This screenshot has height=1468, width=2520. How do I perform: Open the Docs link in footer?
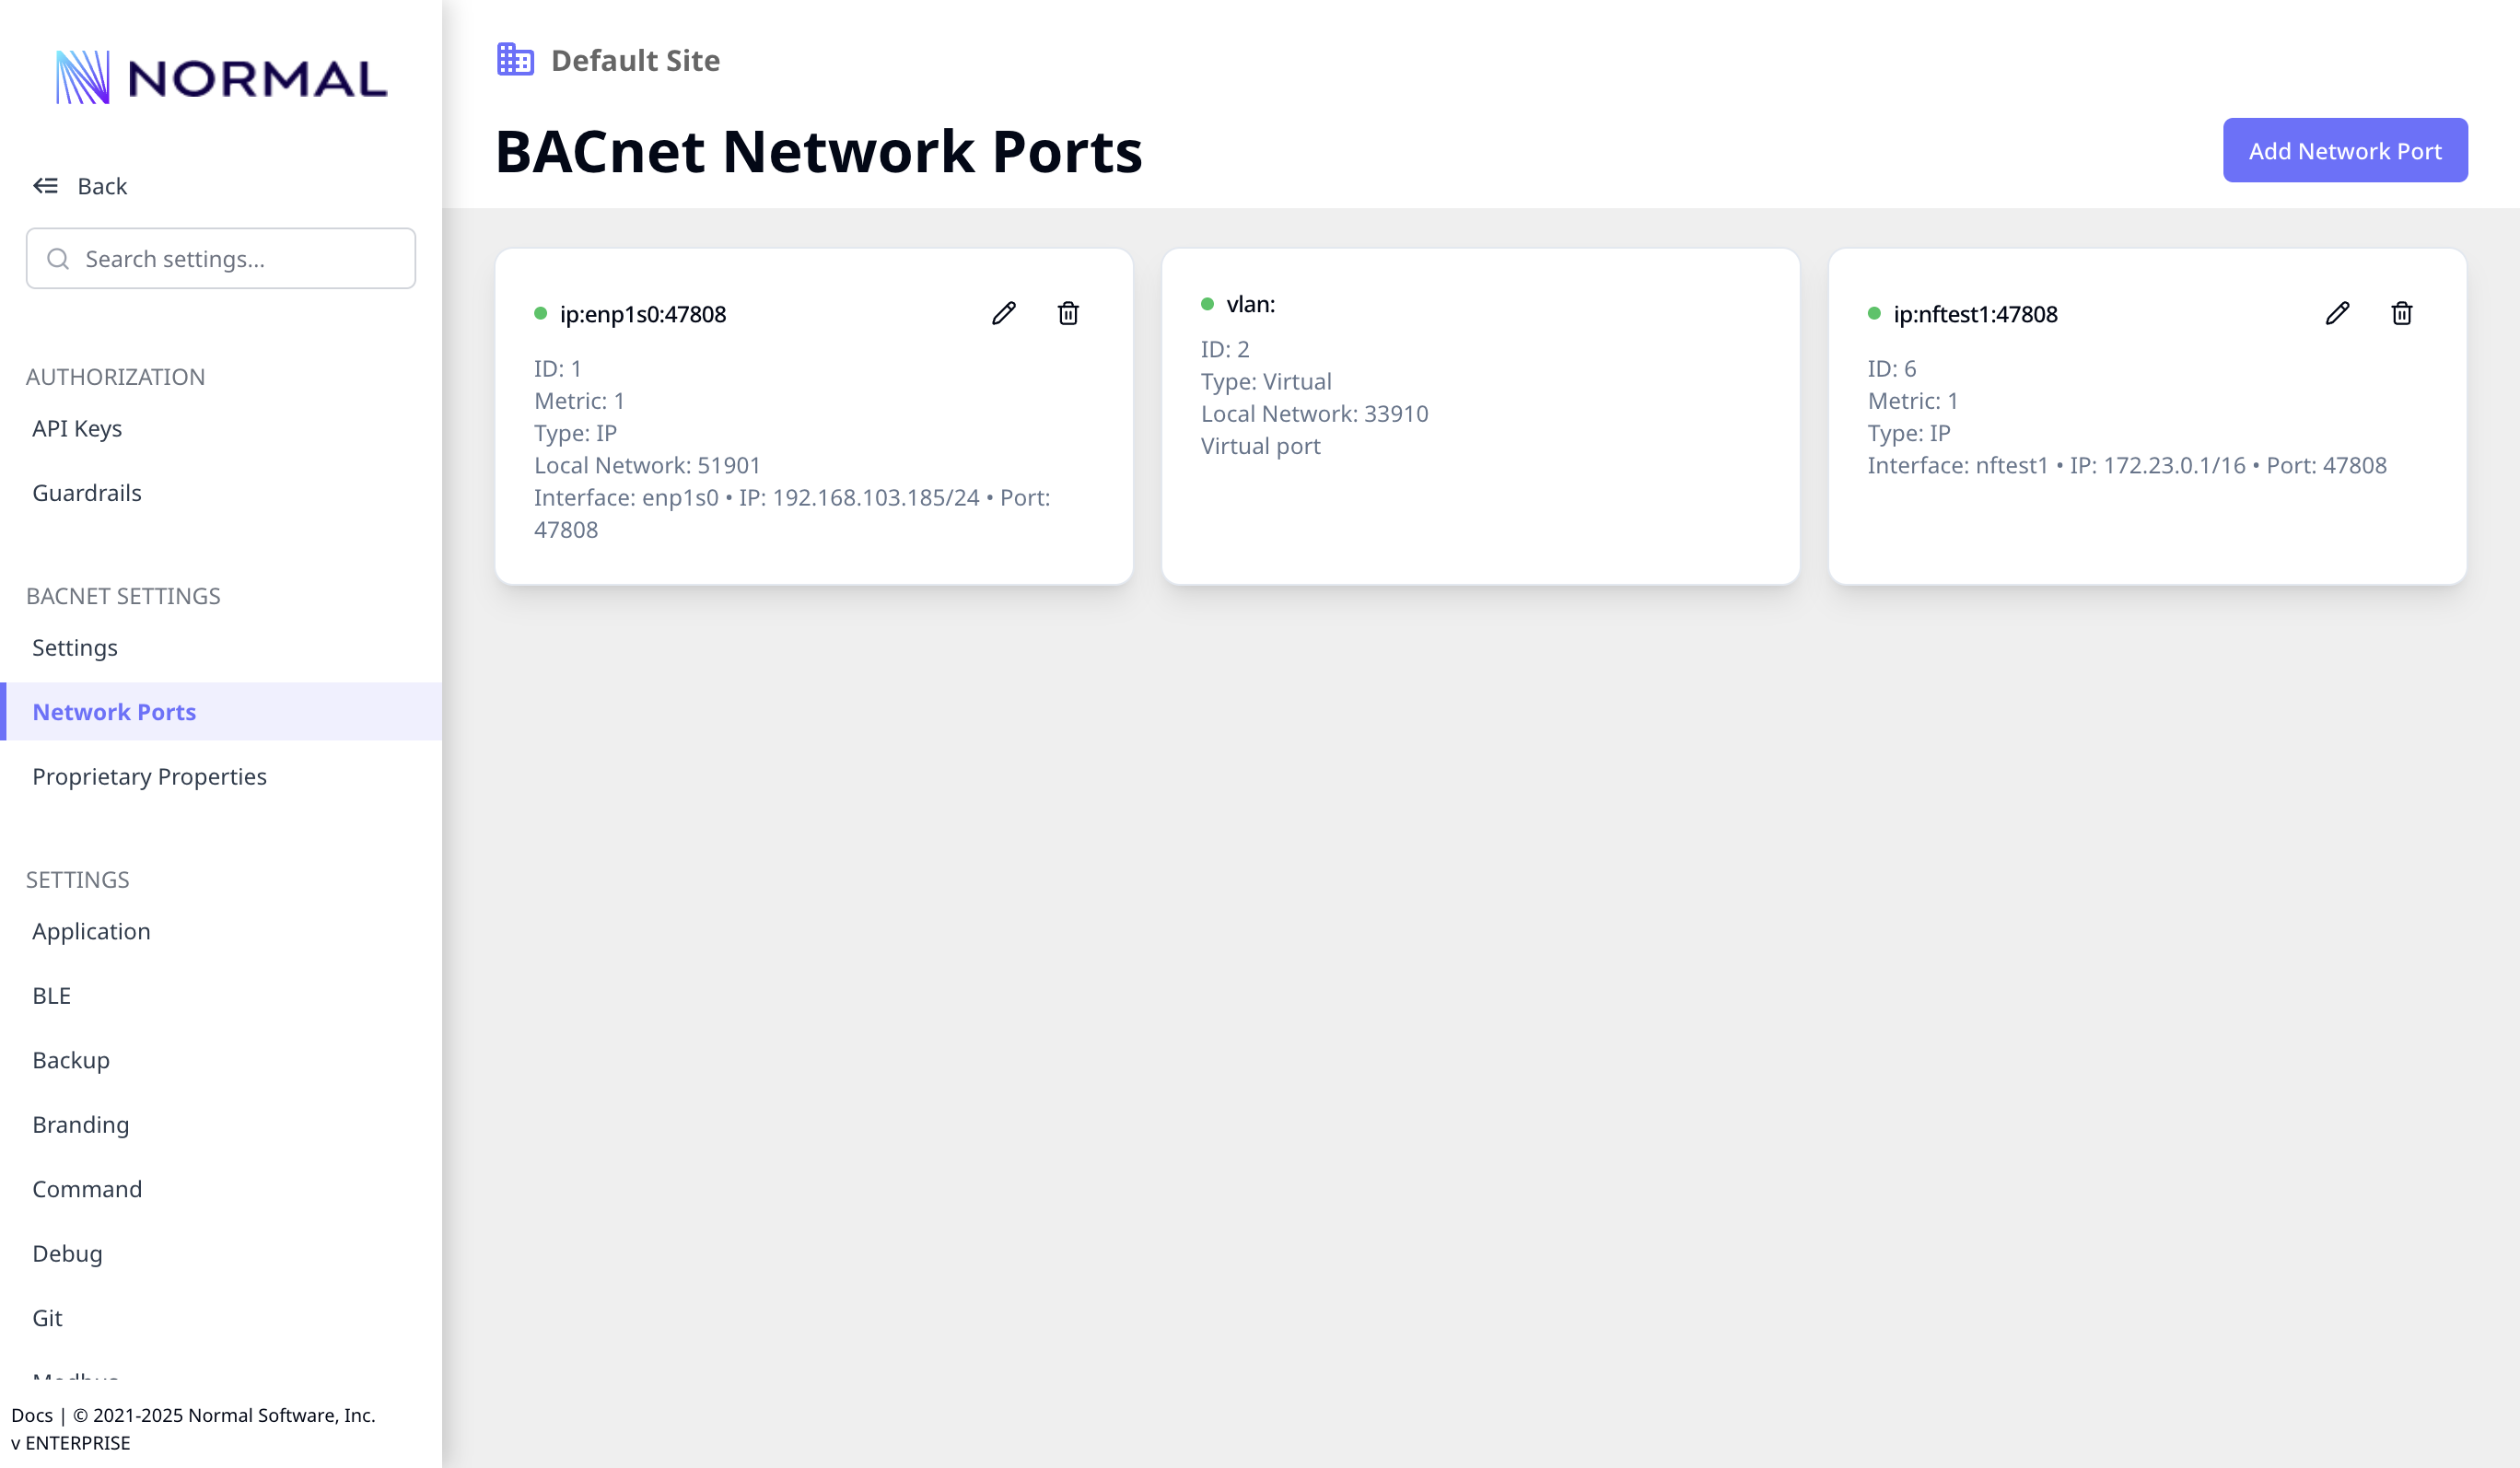point(32,1415)
